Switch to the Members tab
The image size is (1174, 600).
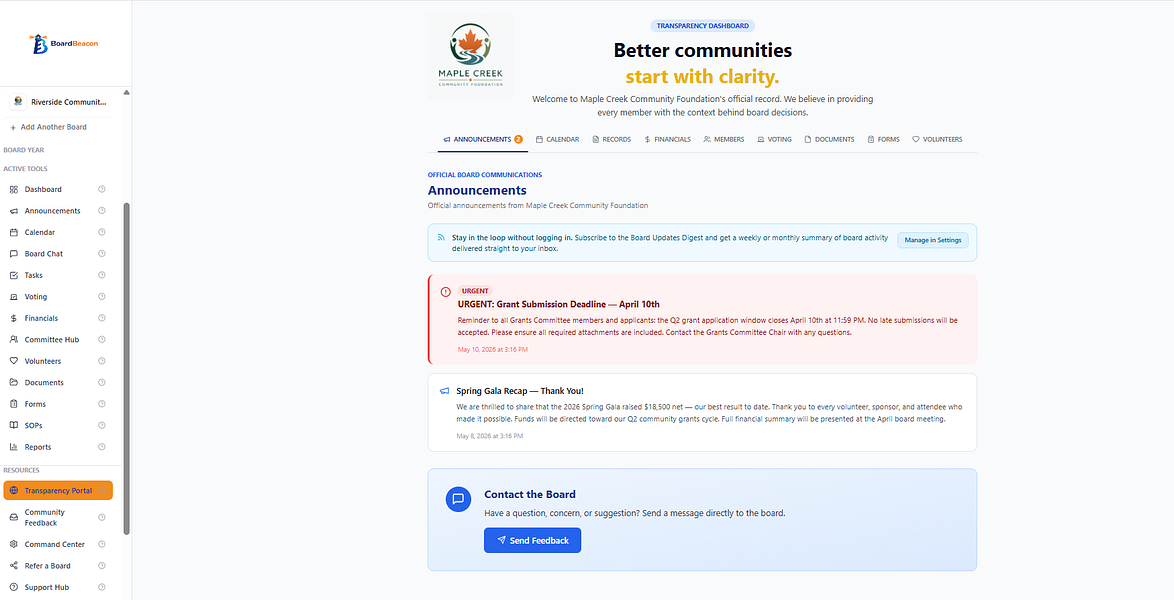(x=724, y=139)
